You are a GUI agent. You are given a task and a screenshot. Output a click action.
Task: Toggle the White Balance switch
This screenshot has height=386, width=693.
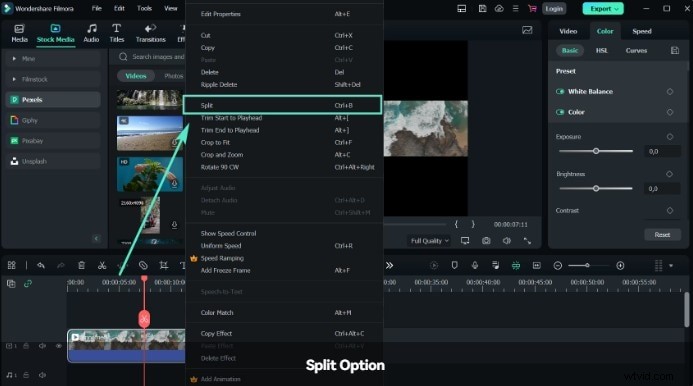560,92
